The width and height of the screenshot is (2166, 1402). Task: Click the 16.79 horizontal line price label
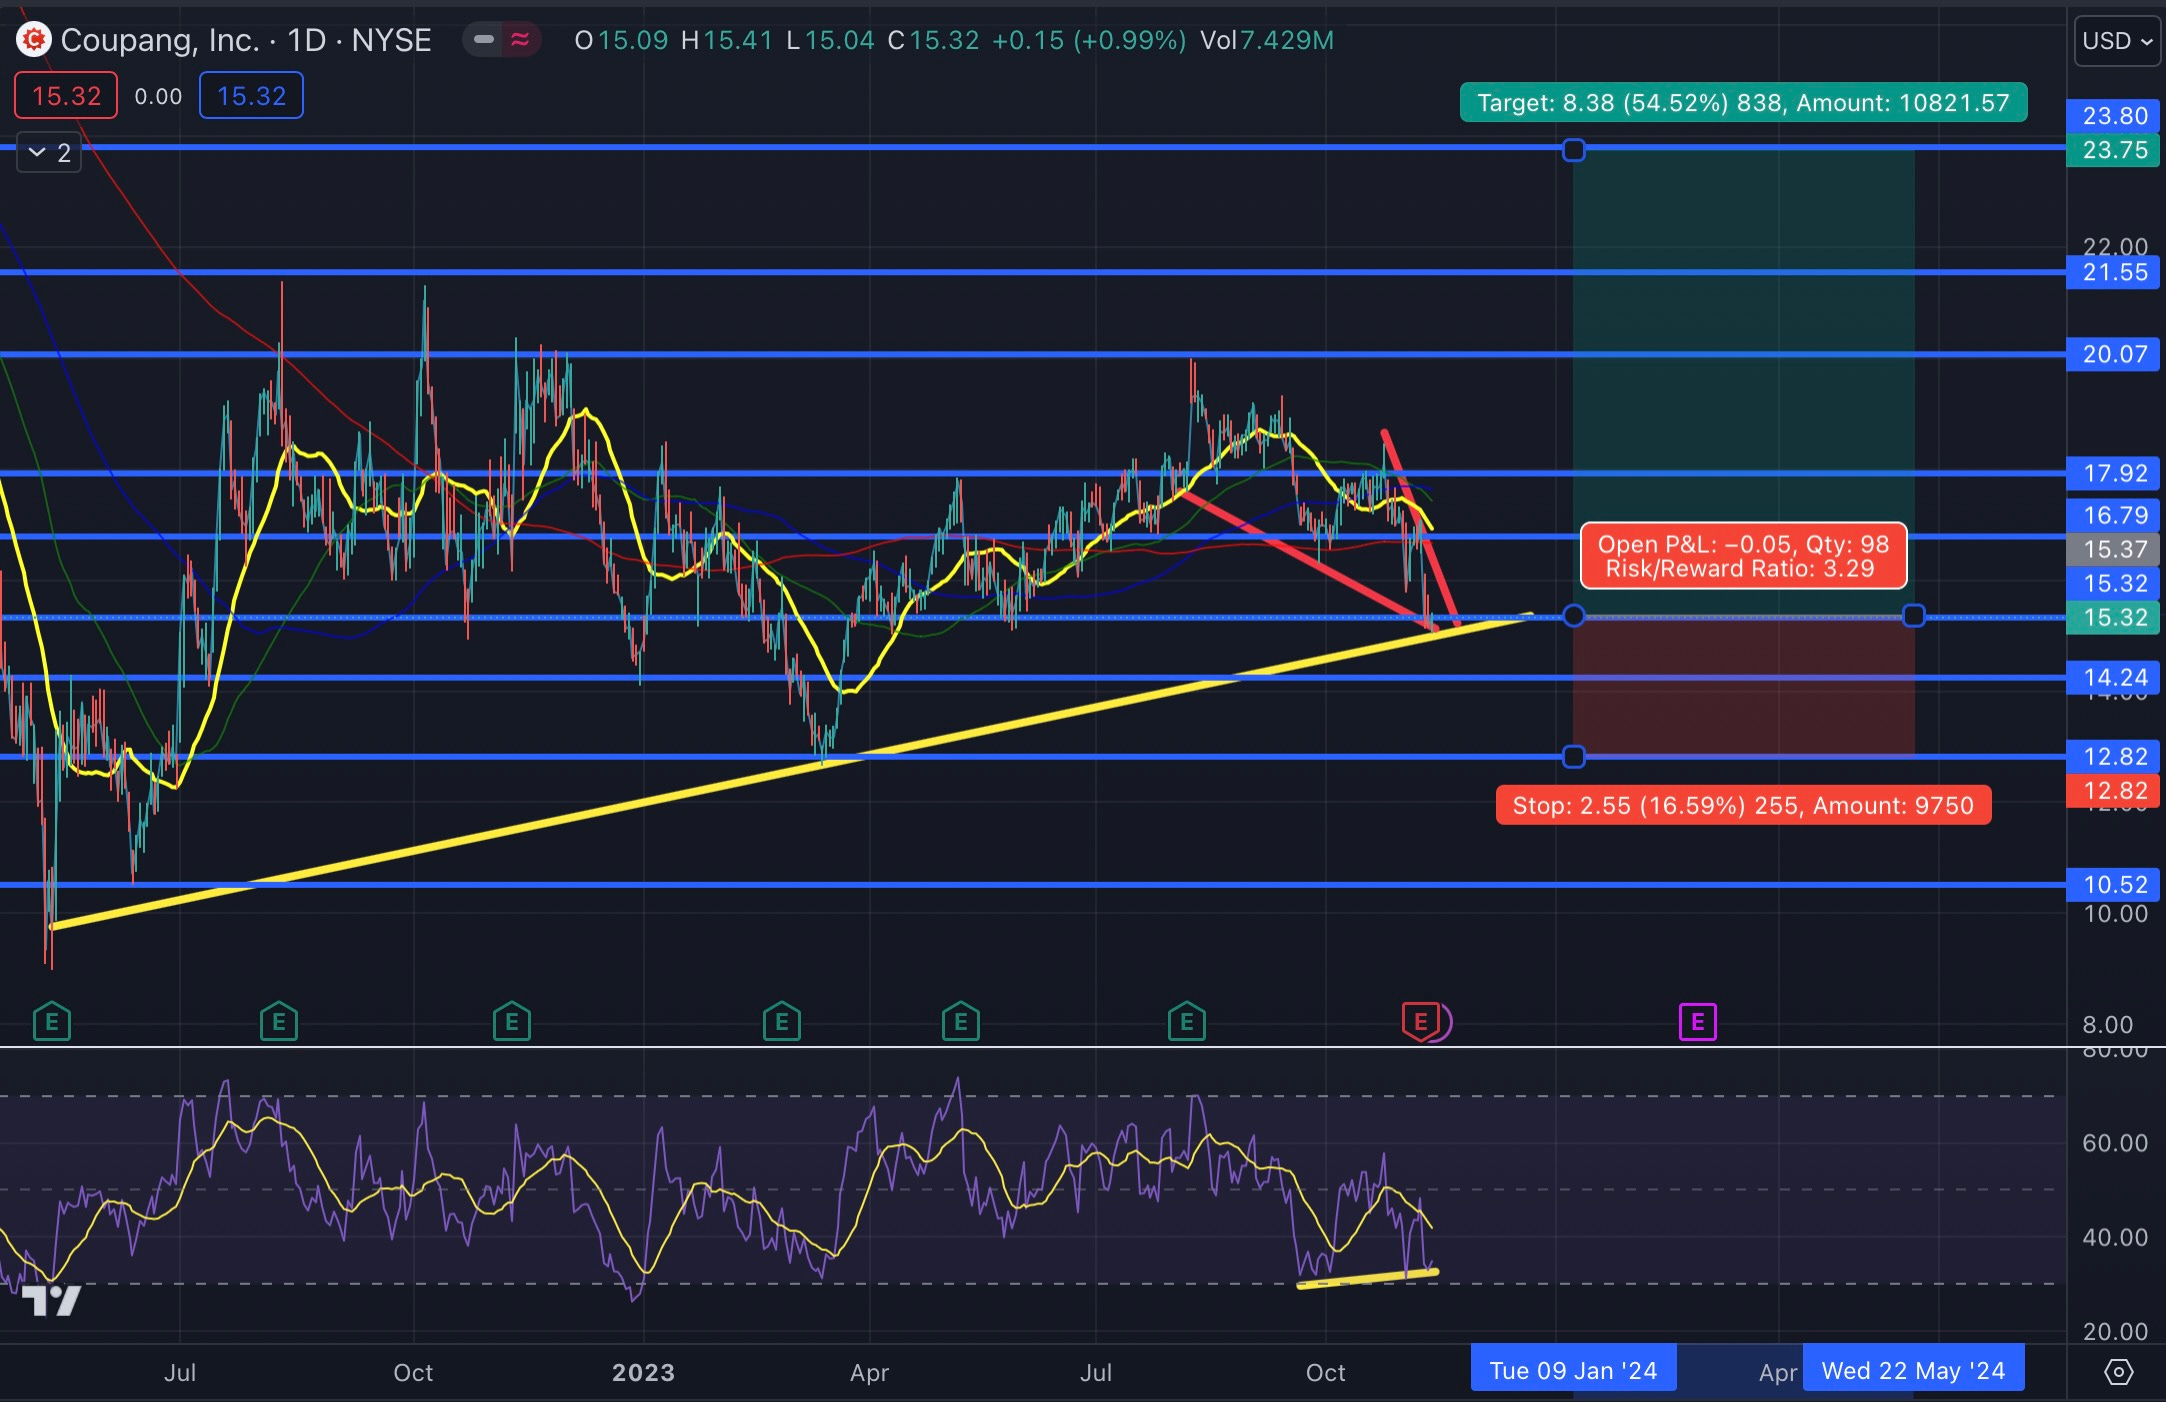click(2114, 515)
